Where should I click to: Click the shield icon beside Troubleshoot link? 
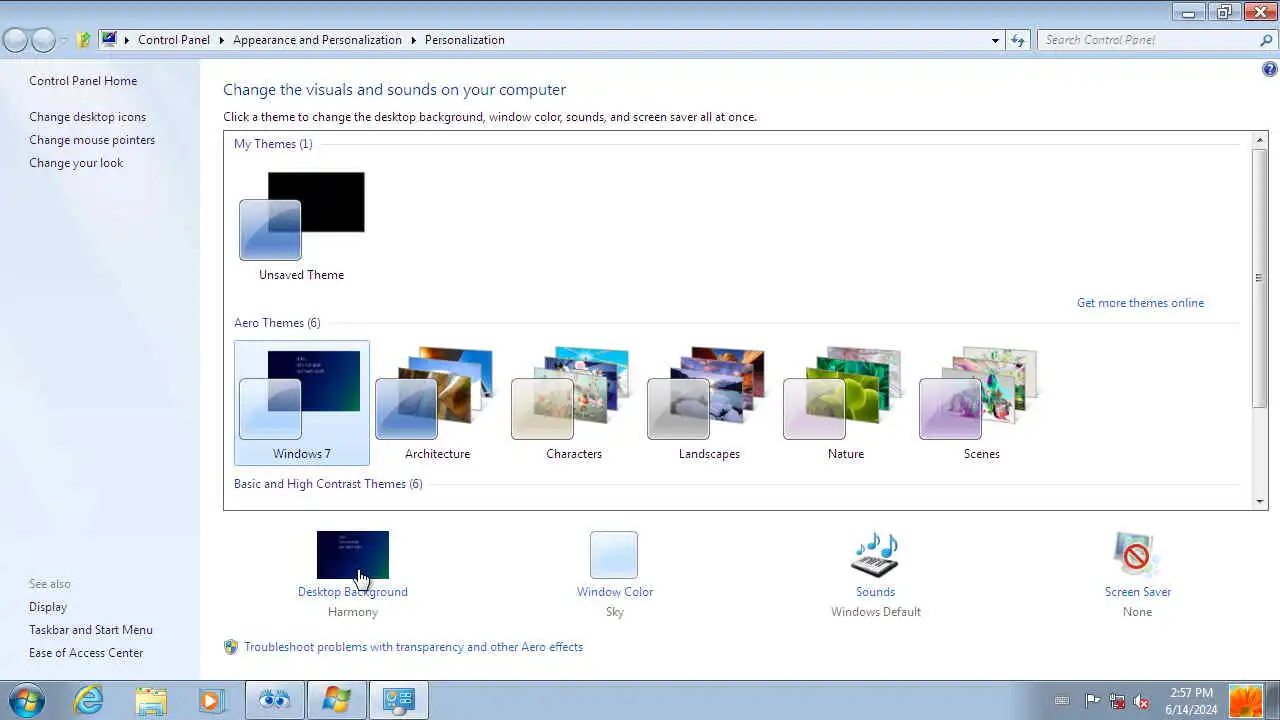click(231, 647)
